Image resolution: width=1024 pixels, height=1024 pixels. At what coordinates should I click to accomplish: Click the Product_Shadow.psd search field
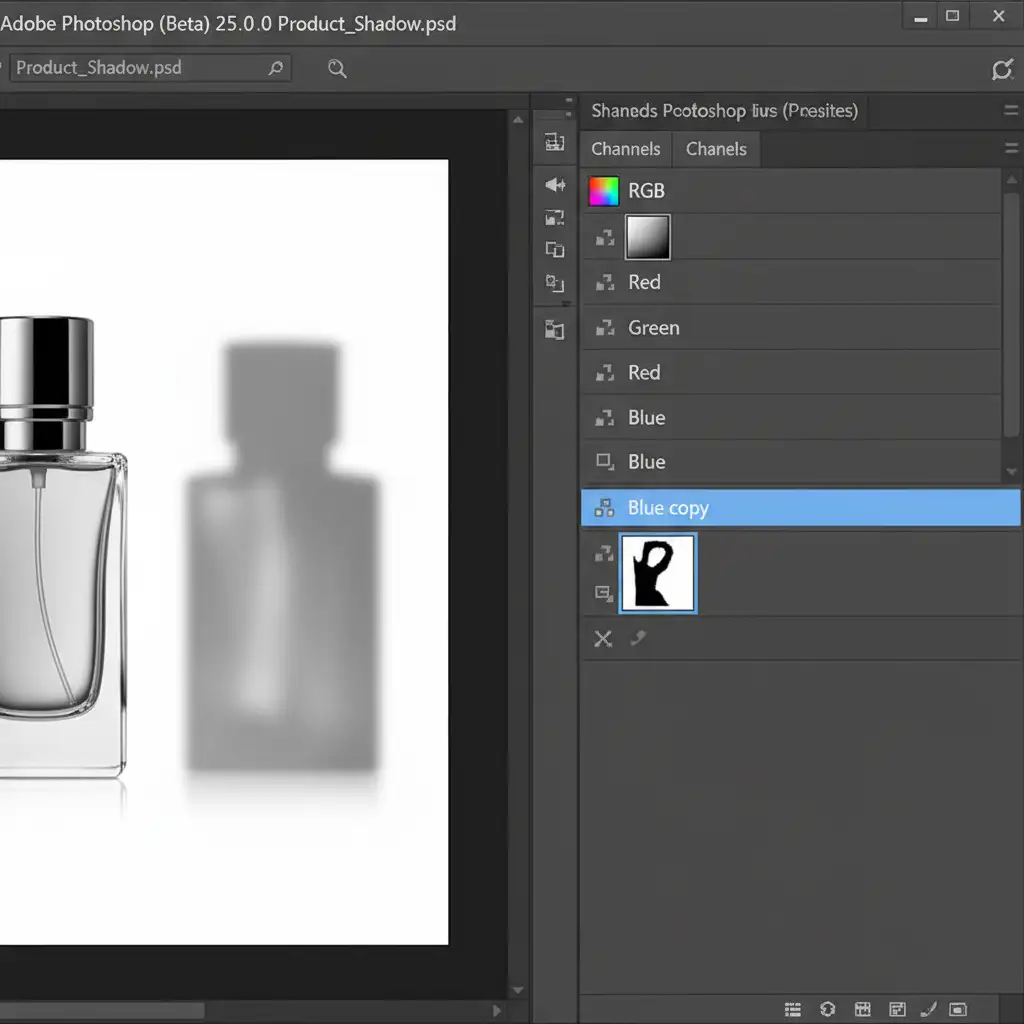coord(140,68)
